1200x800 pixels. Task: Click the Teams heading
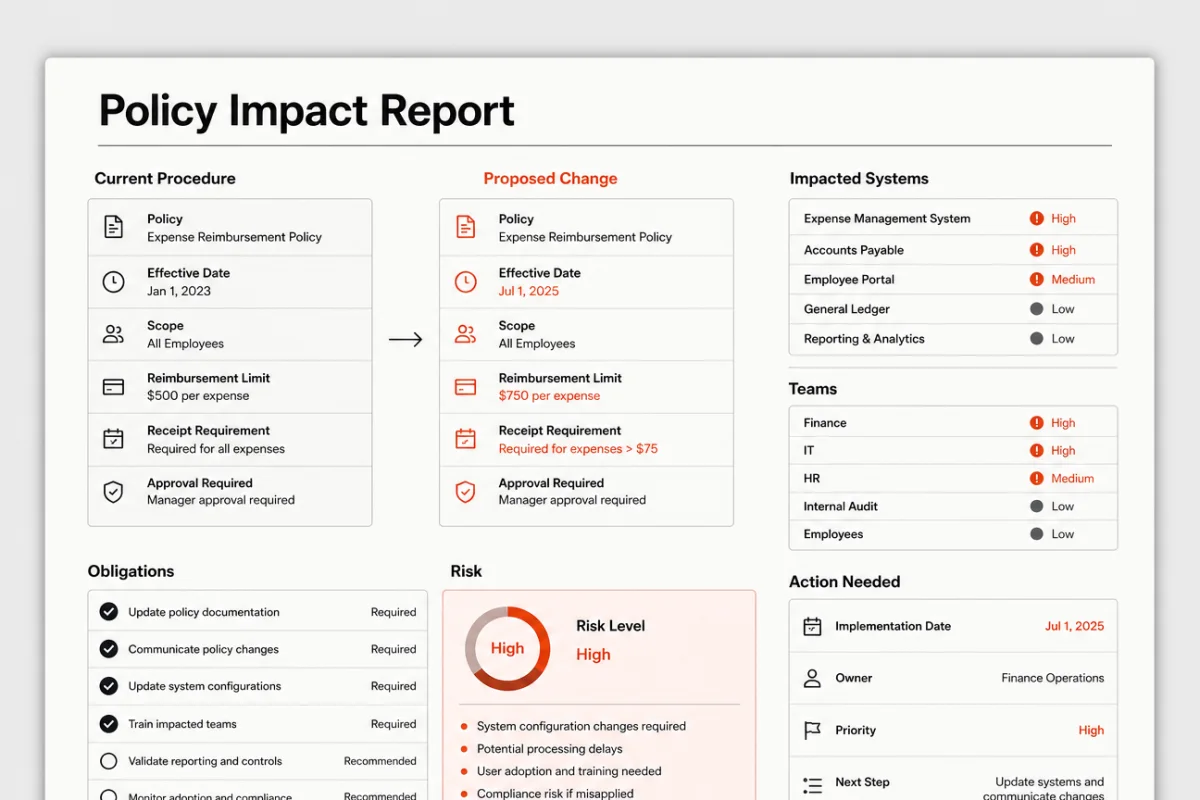click(x=813, y=389)
